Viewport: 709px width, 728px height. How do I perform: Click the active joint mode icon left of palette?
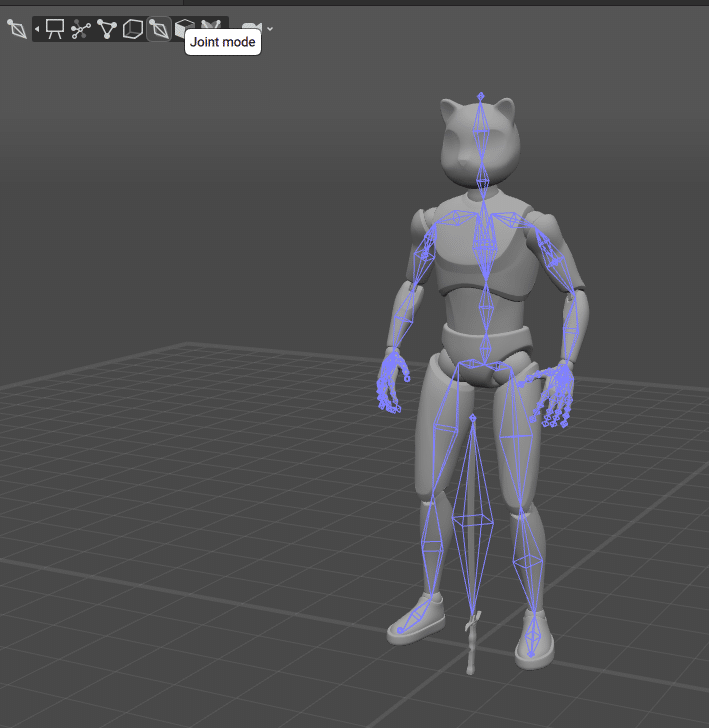point(17,29)
